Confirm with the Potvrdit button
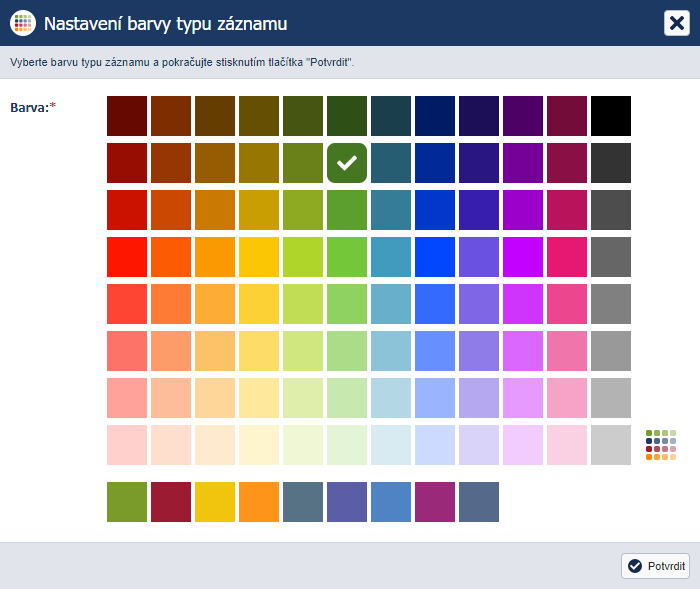Viewport: 700px width, 589px height. 655,566
